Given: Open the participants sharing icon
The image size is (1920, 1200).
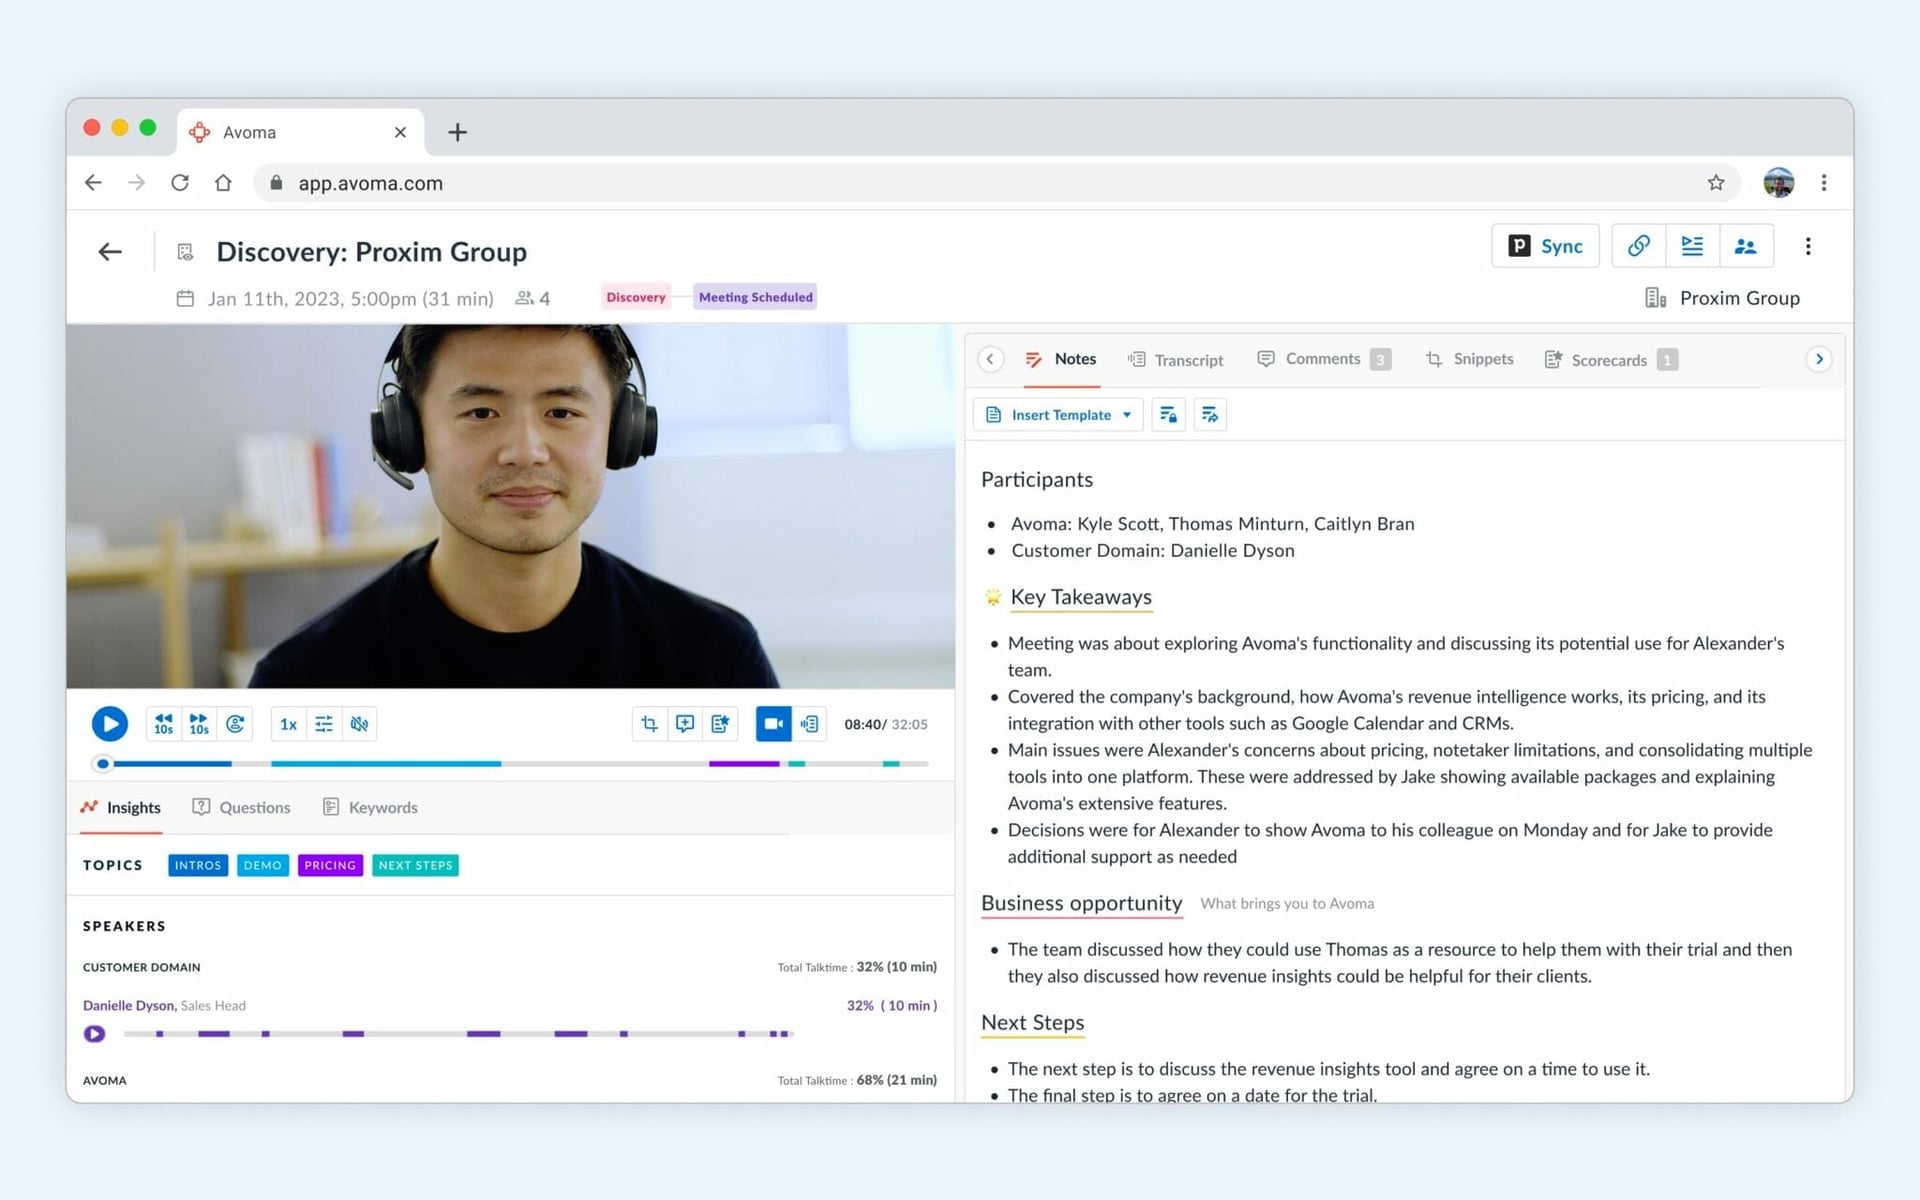Looking at the screenshot, I should click(x=1746, y=246).
